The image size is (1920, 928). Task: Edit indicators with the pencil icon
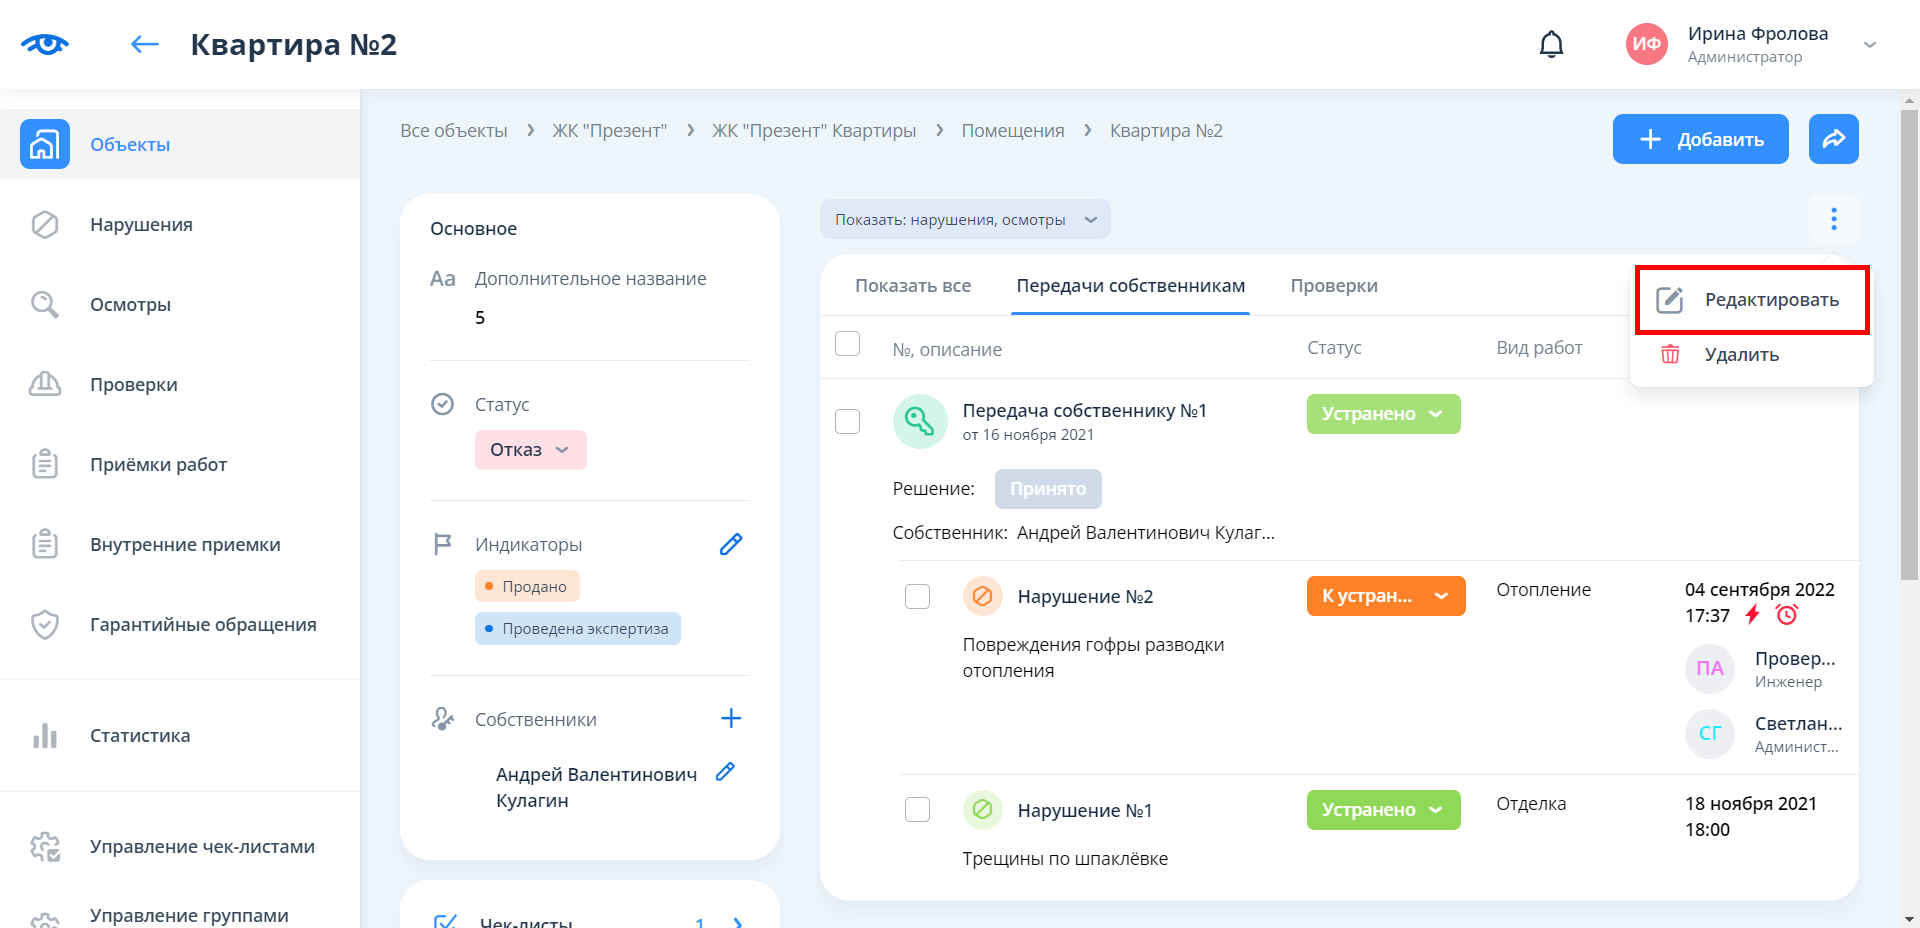(x=731, y=544)
